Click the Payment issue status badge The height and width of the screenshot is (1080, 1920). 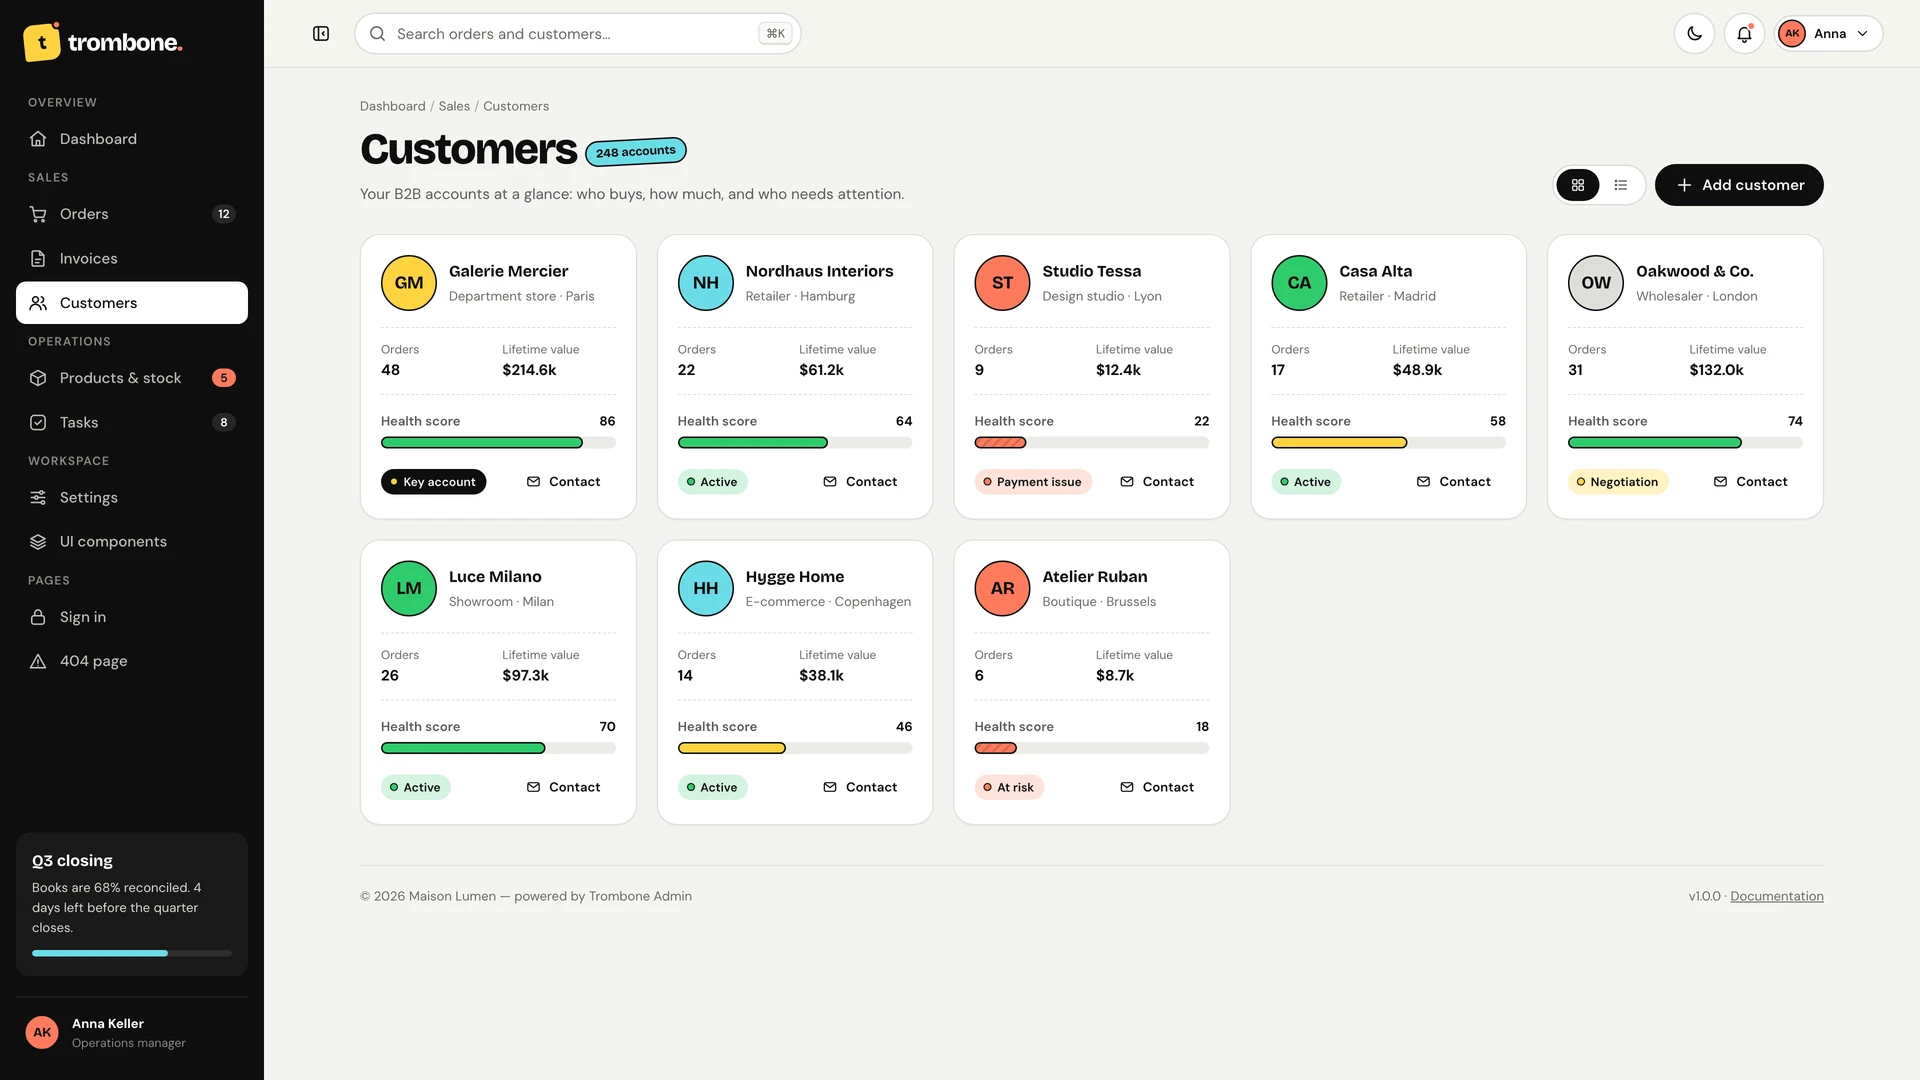point(1033,482)
